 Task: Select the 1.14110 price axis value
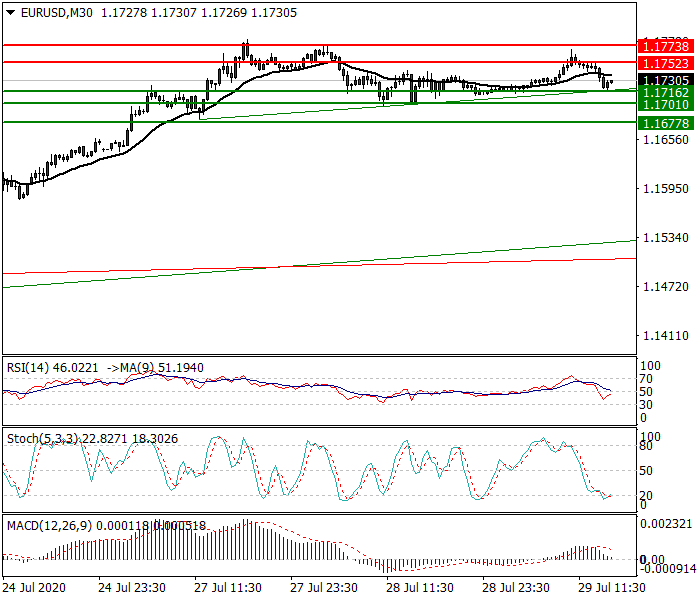pyautogui.click(x=666, y=336)
